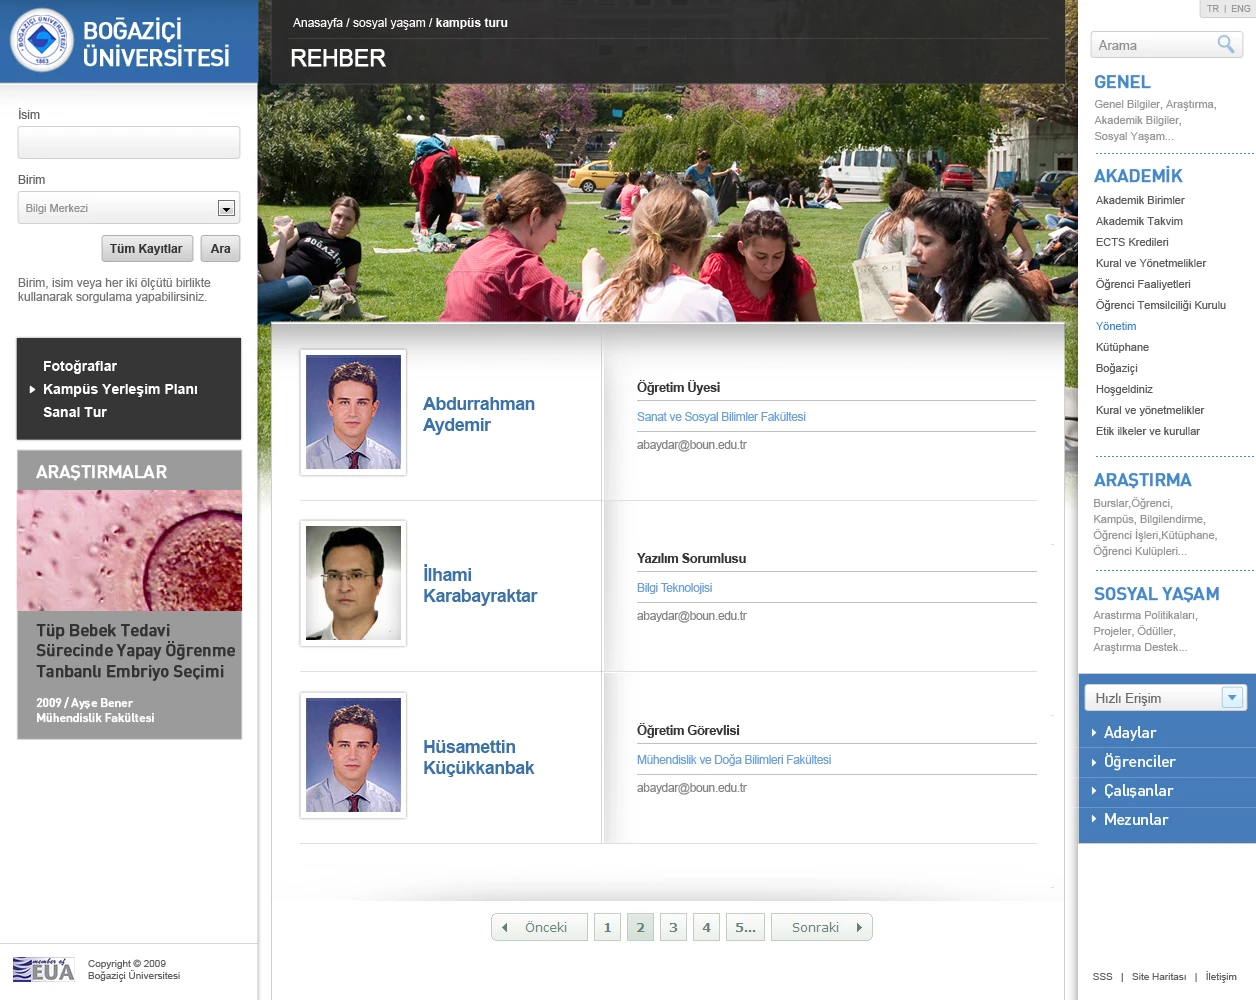The image size is (1256, 1000).
Task: Click the search magnifier icon
Action: point(1226,44)
